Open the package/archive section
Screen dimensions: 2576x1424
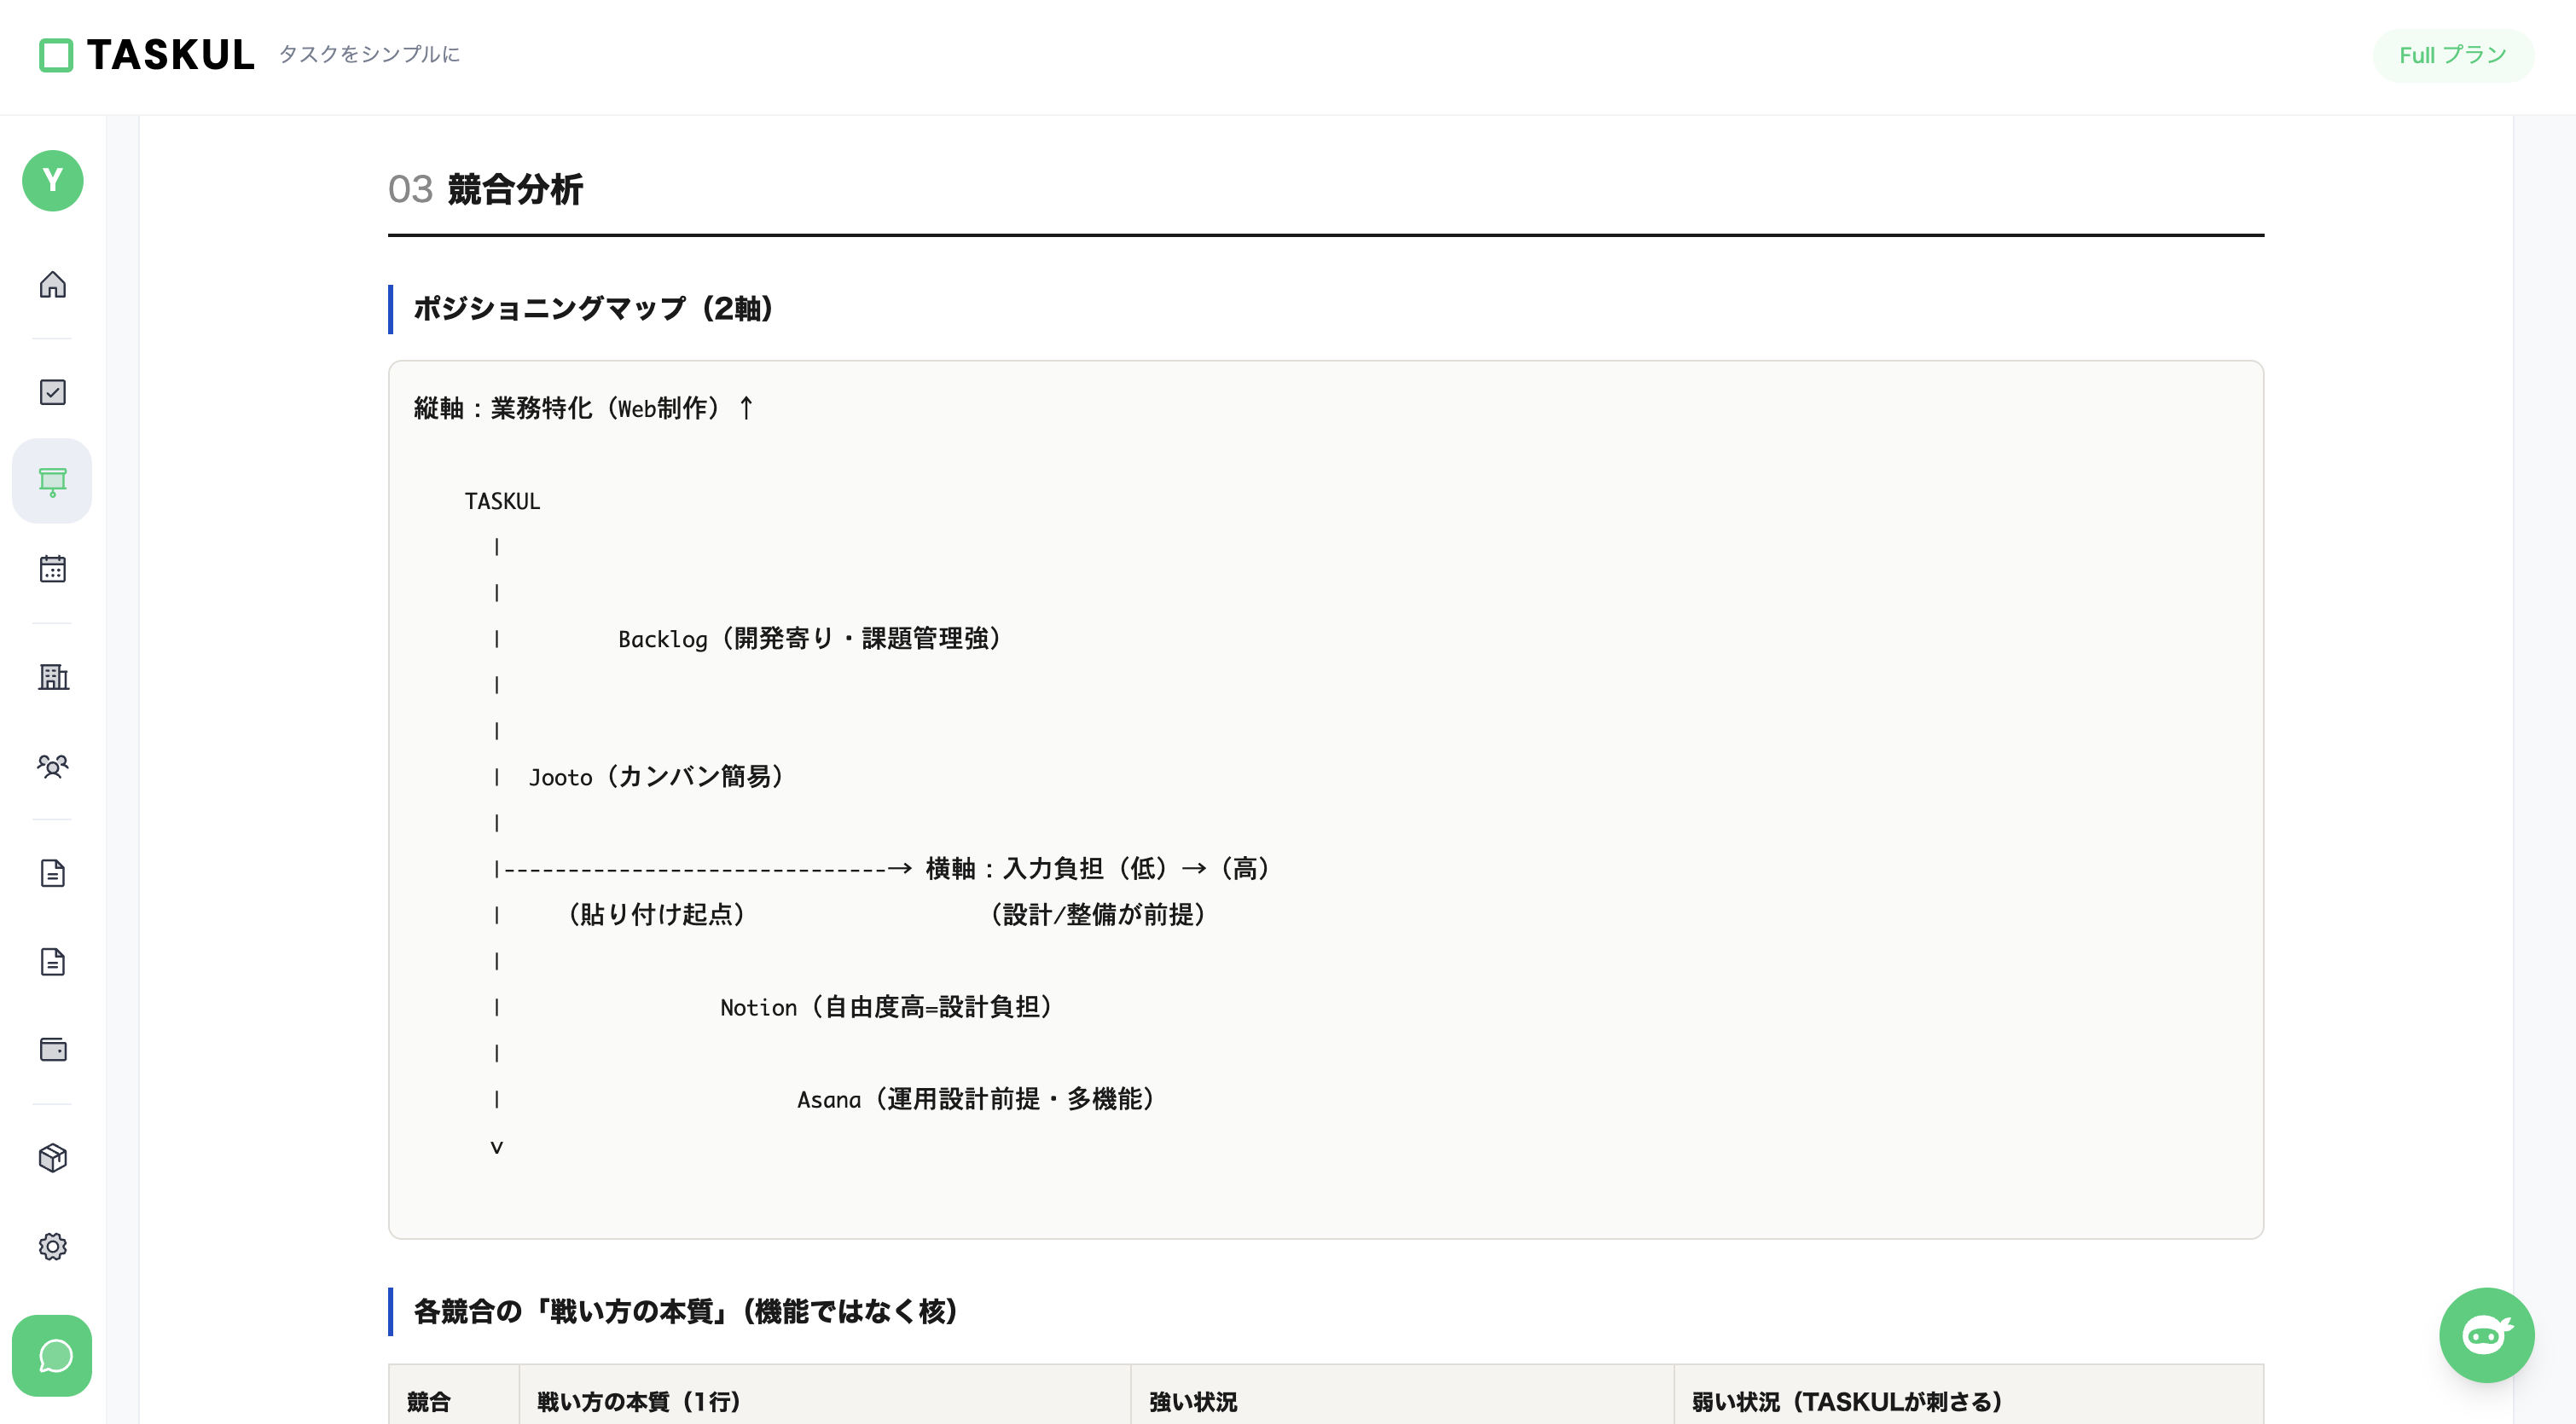pyautogui.click(x=52, y=1158)
